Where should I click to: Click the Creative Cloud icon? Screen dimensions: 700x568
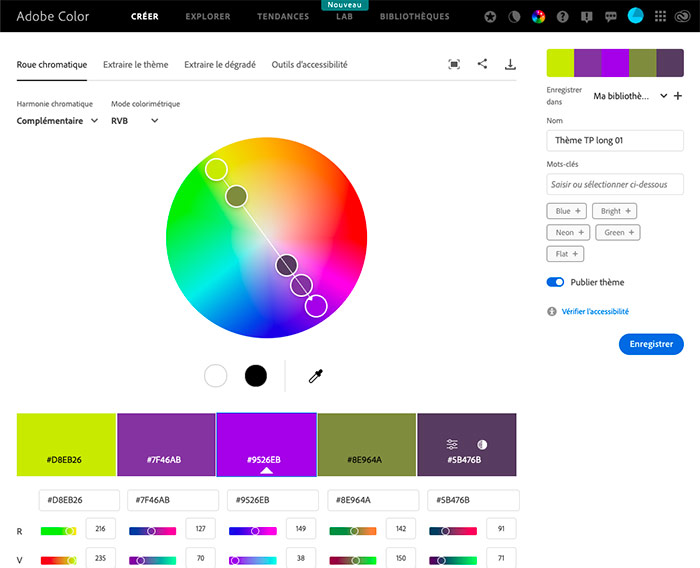(x=685, y=16)
